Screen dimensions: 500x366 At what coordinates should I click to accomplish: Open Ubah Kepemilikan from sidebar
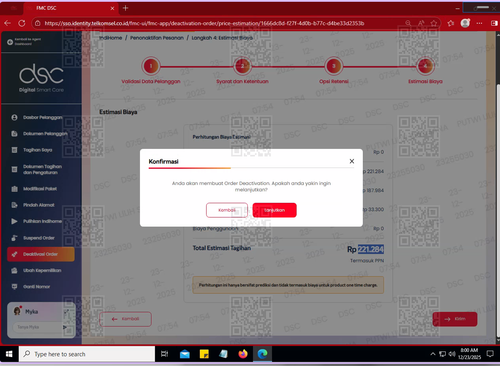coord(42,270)
